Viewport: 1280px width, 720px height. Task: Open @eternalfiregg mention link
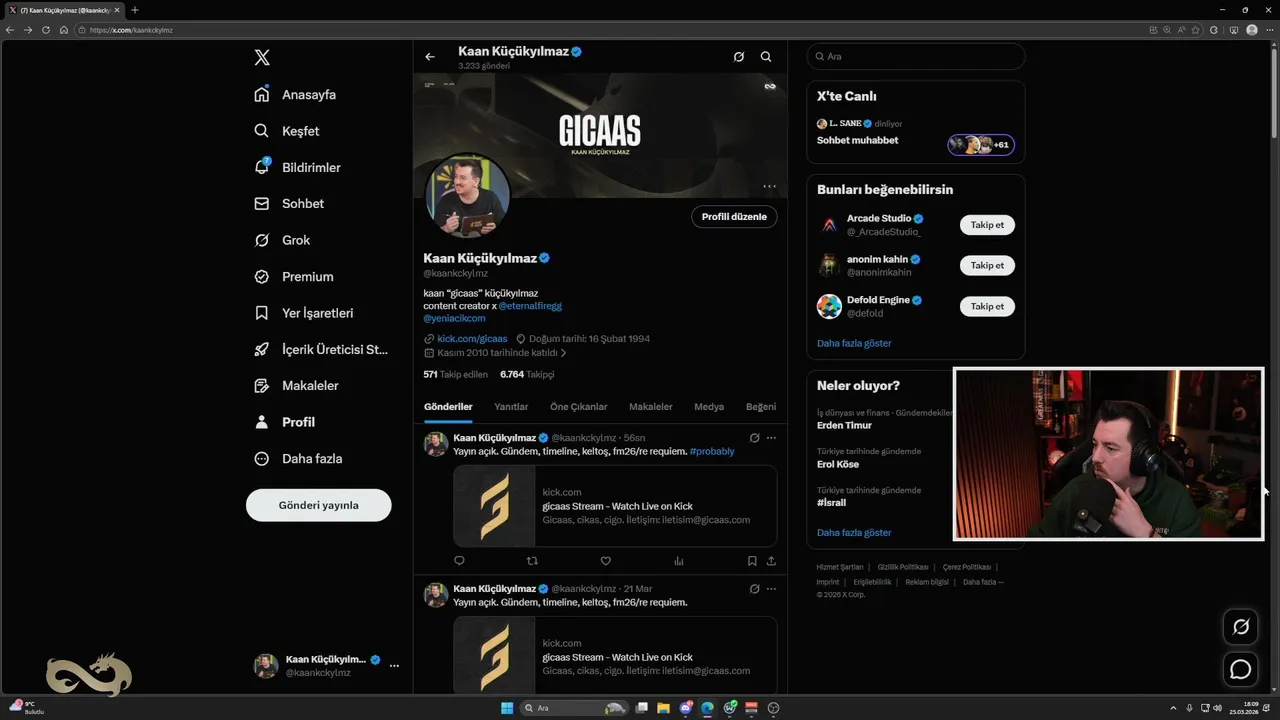click(x=530, y=306)
